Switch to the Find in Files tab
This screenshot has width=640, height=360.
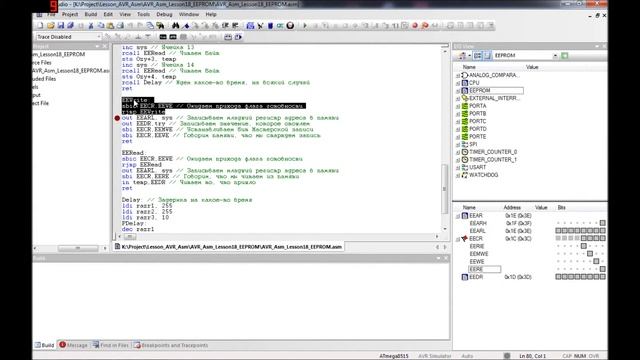[110, 345]
